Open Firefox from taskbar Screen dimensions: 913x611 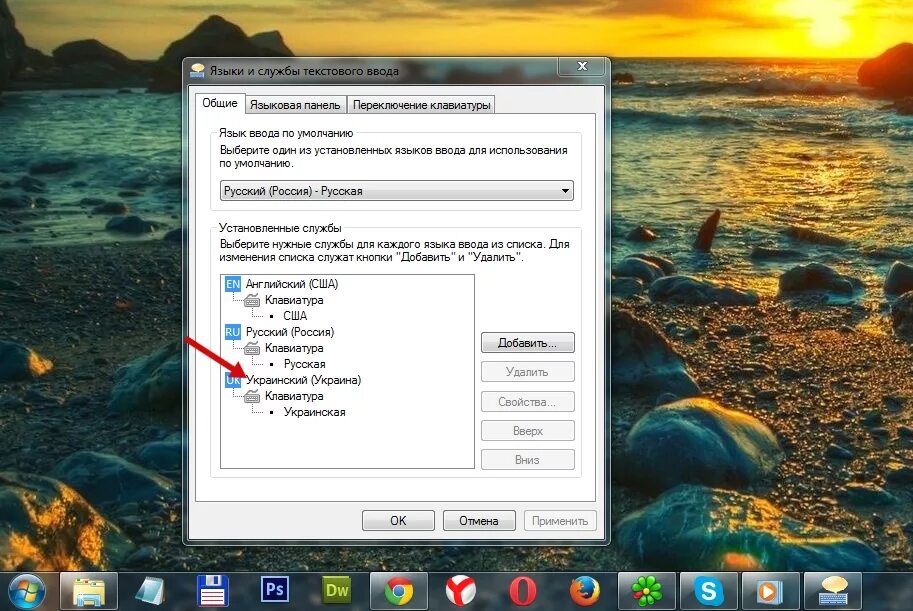click(585, 592)
